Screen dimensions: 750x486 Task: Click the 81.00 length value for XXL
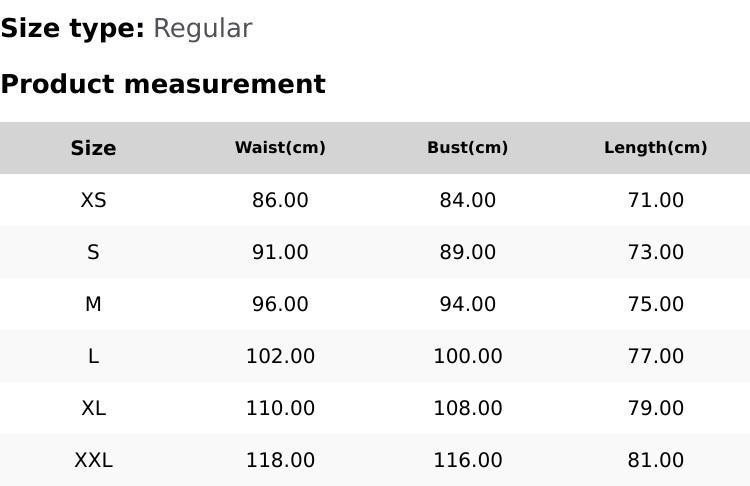point(655,460)
